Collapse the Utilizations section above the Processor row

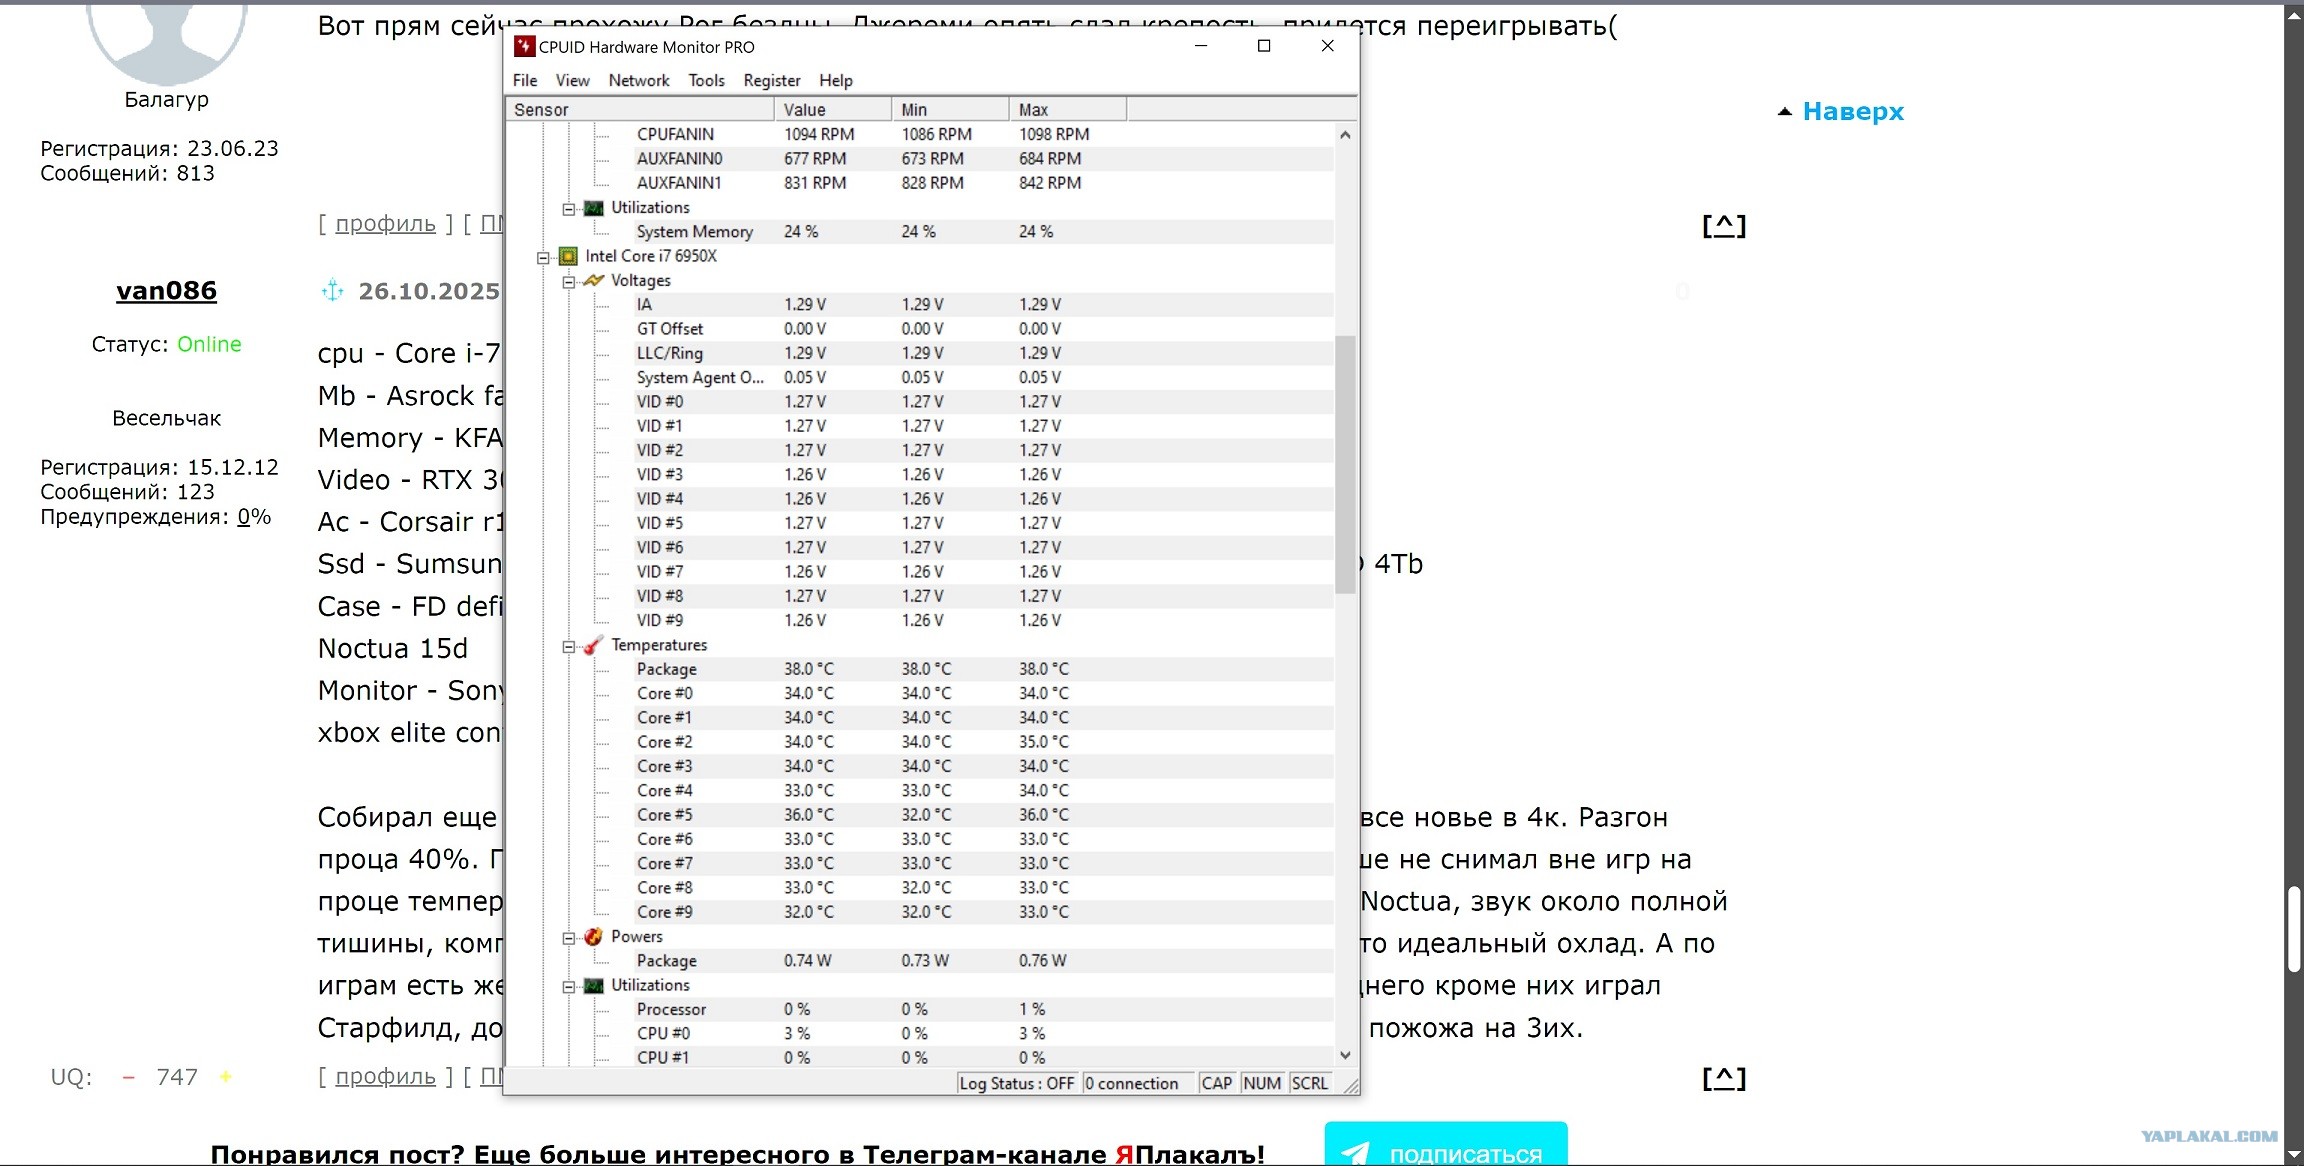569,987
